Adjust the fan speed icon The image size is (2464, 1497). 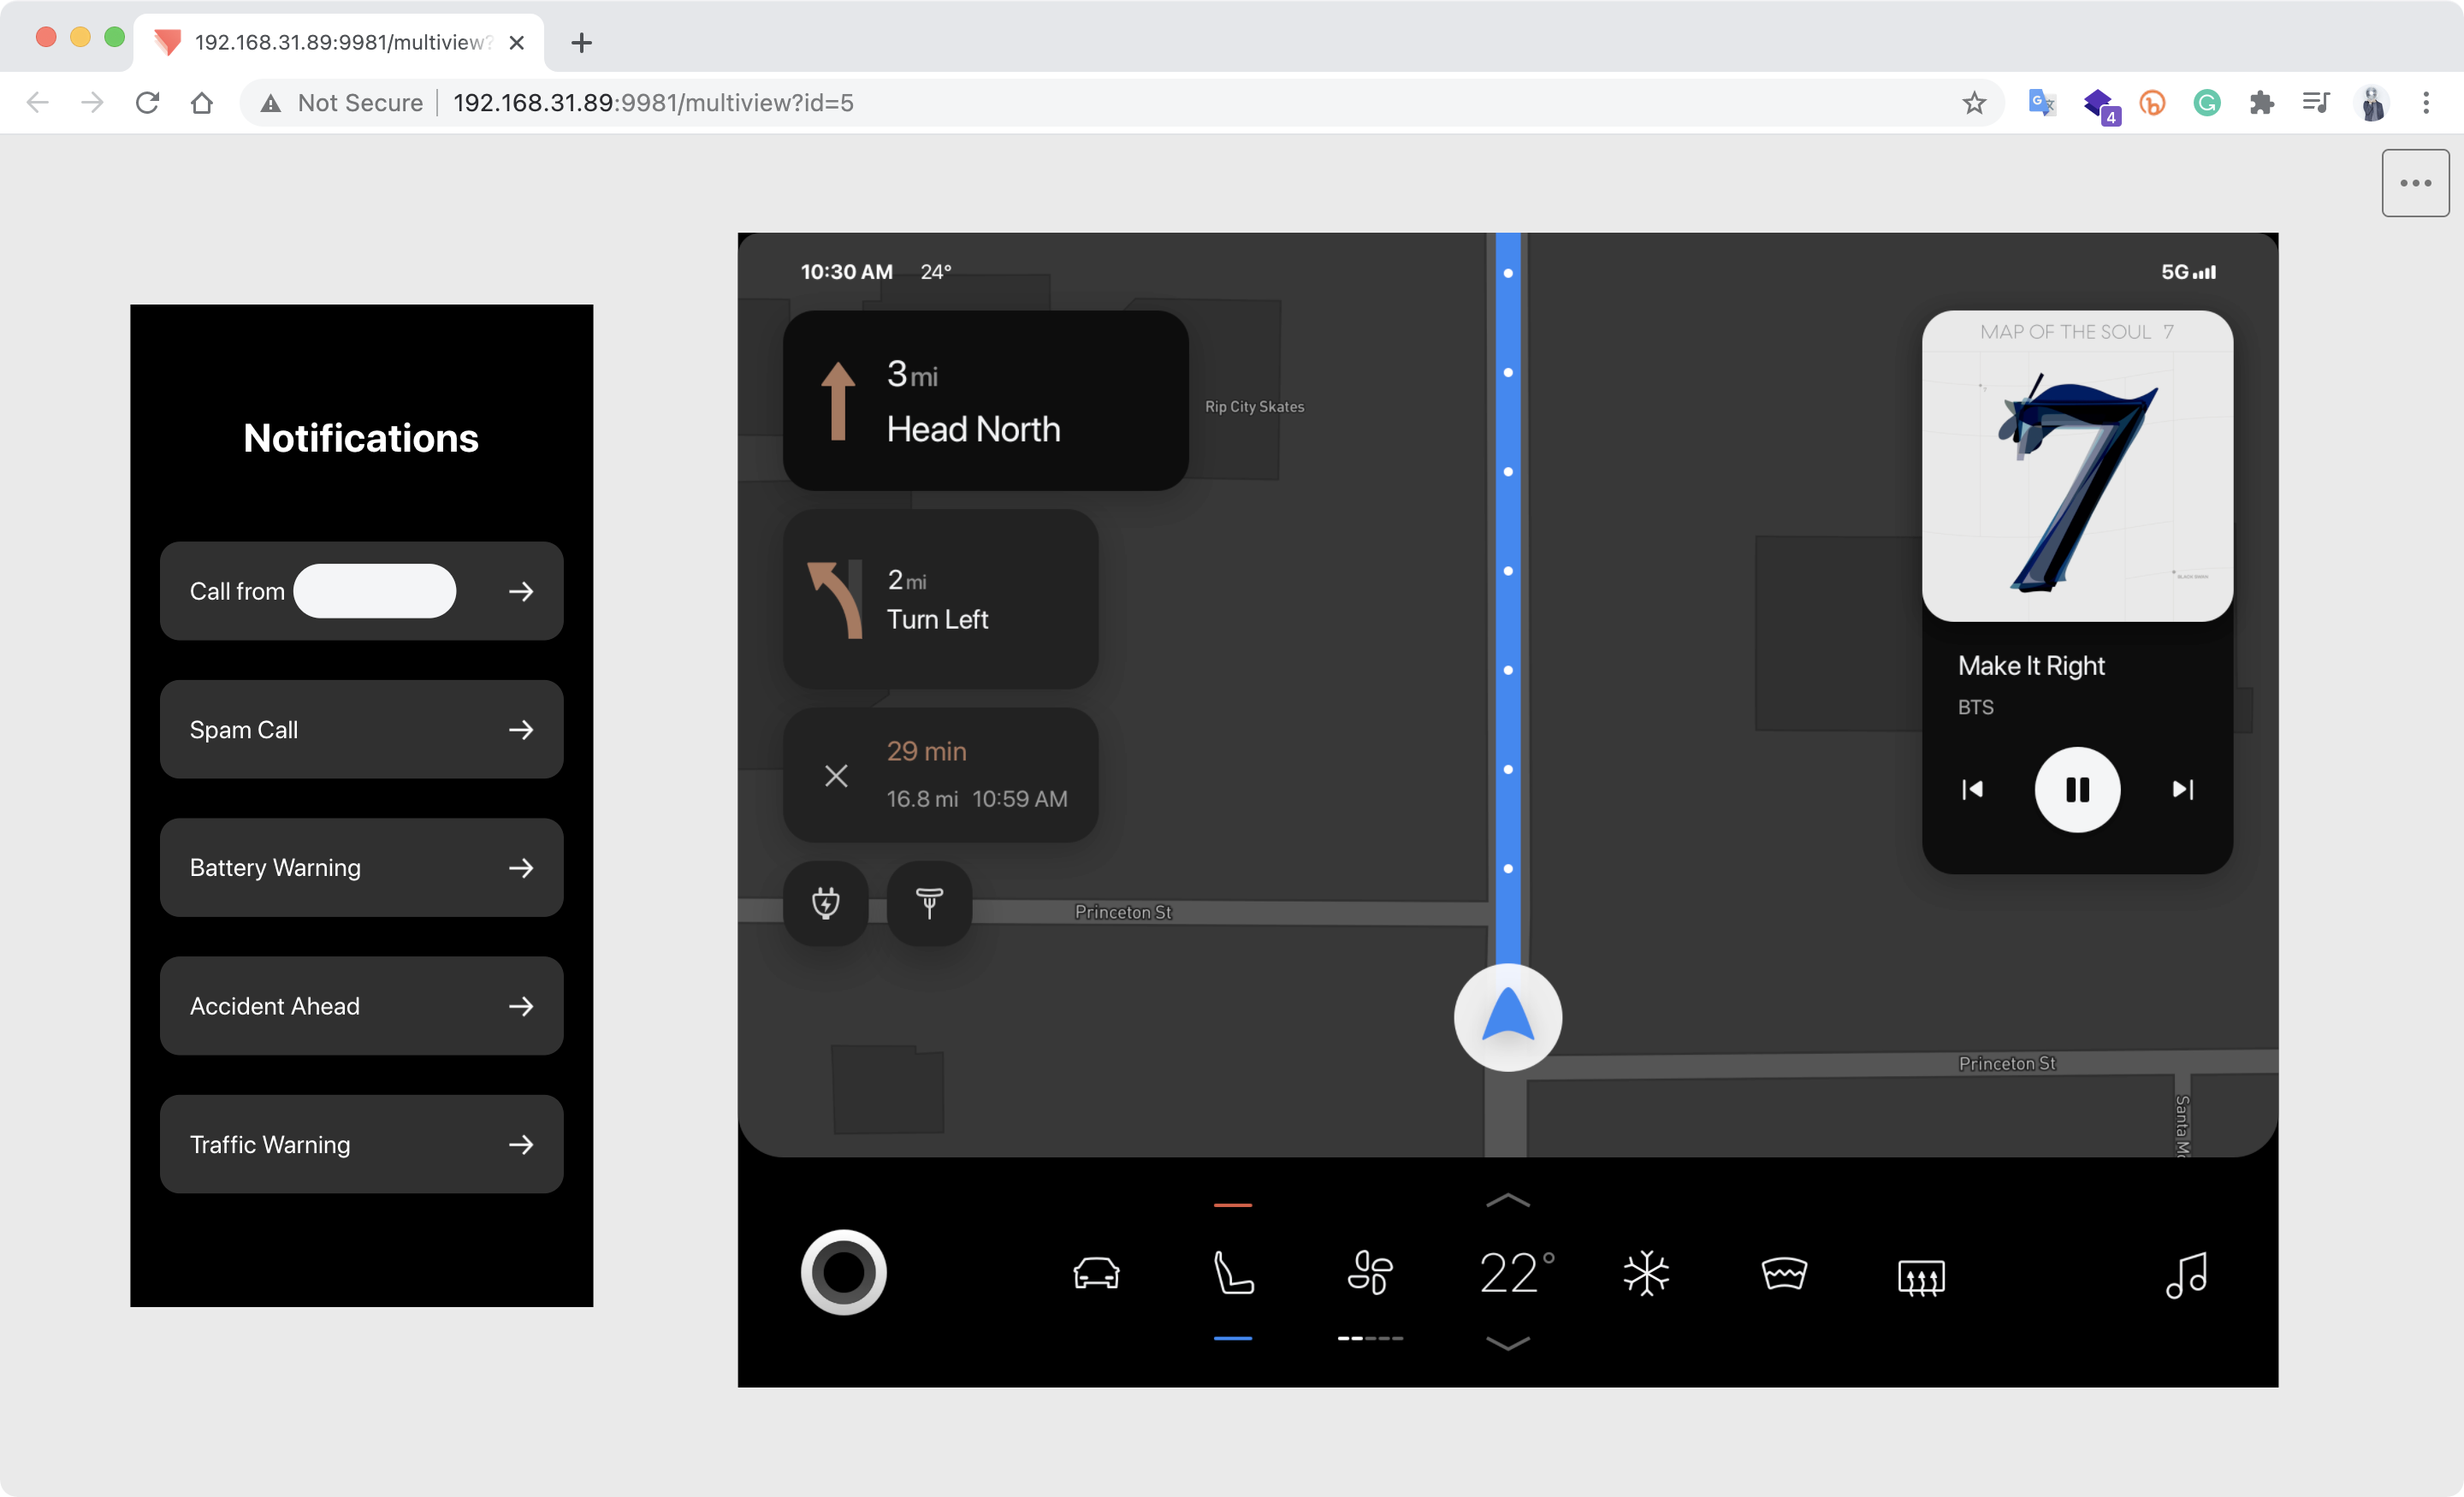(x=1370, y=1273)
